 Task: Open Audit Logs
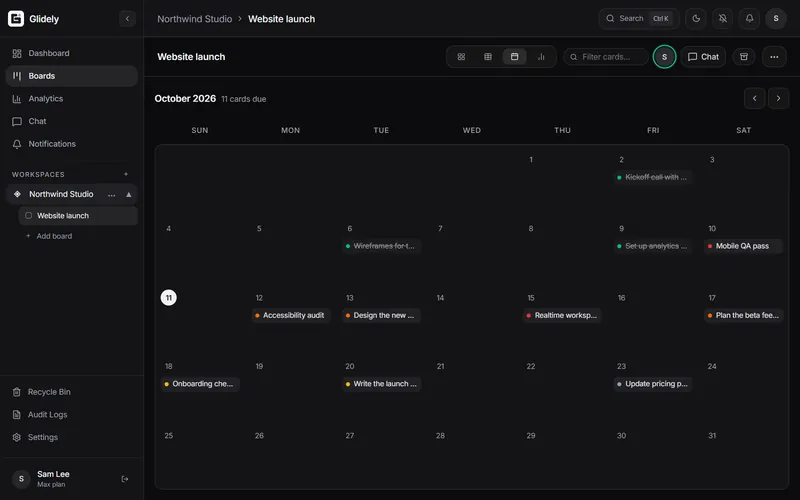pyautogui.click(x=71, y=414)
